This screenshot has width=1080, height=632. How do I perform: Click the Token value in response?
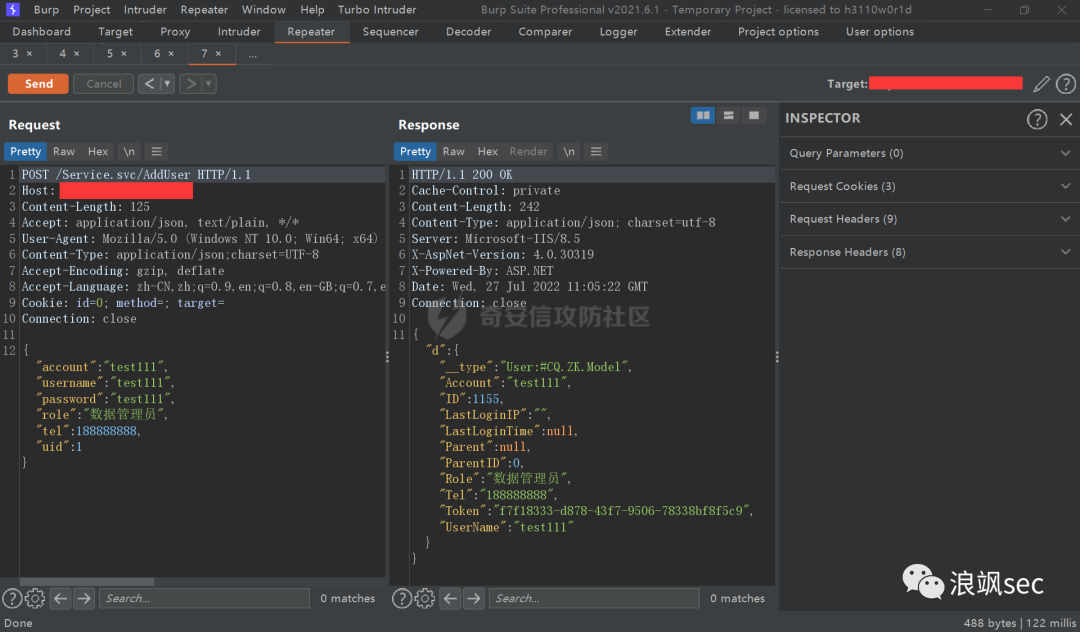(x=623, y=511)
